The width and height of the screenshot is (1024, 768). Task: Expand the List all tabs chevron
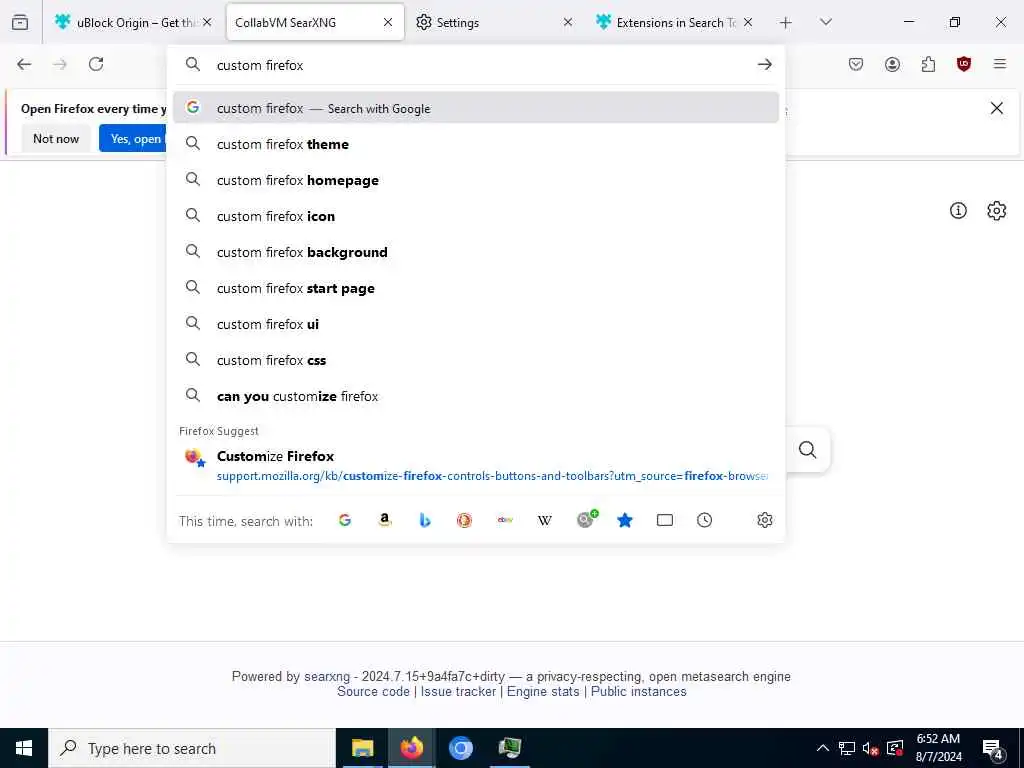826,22
